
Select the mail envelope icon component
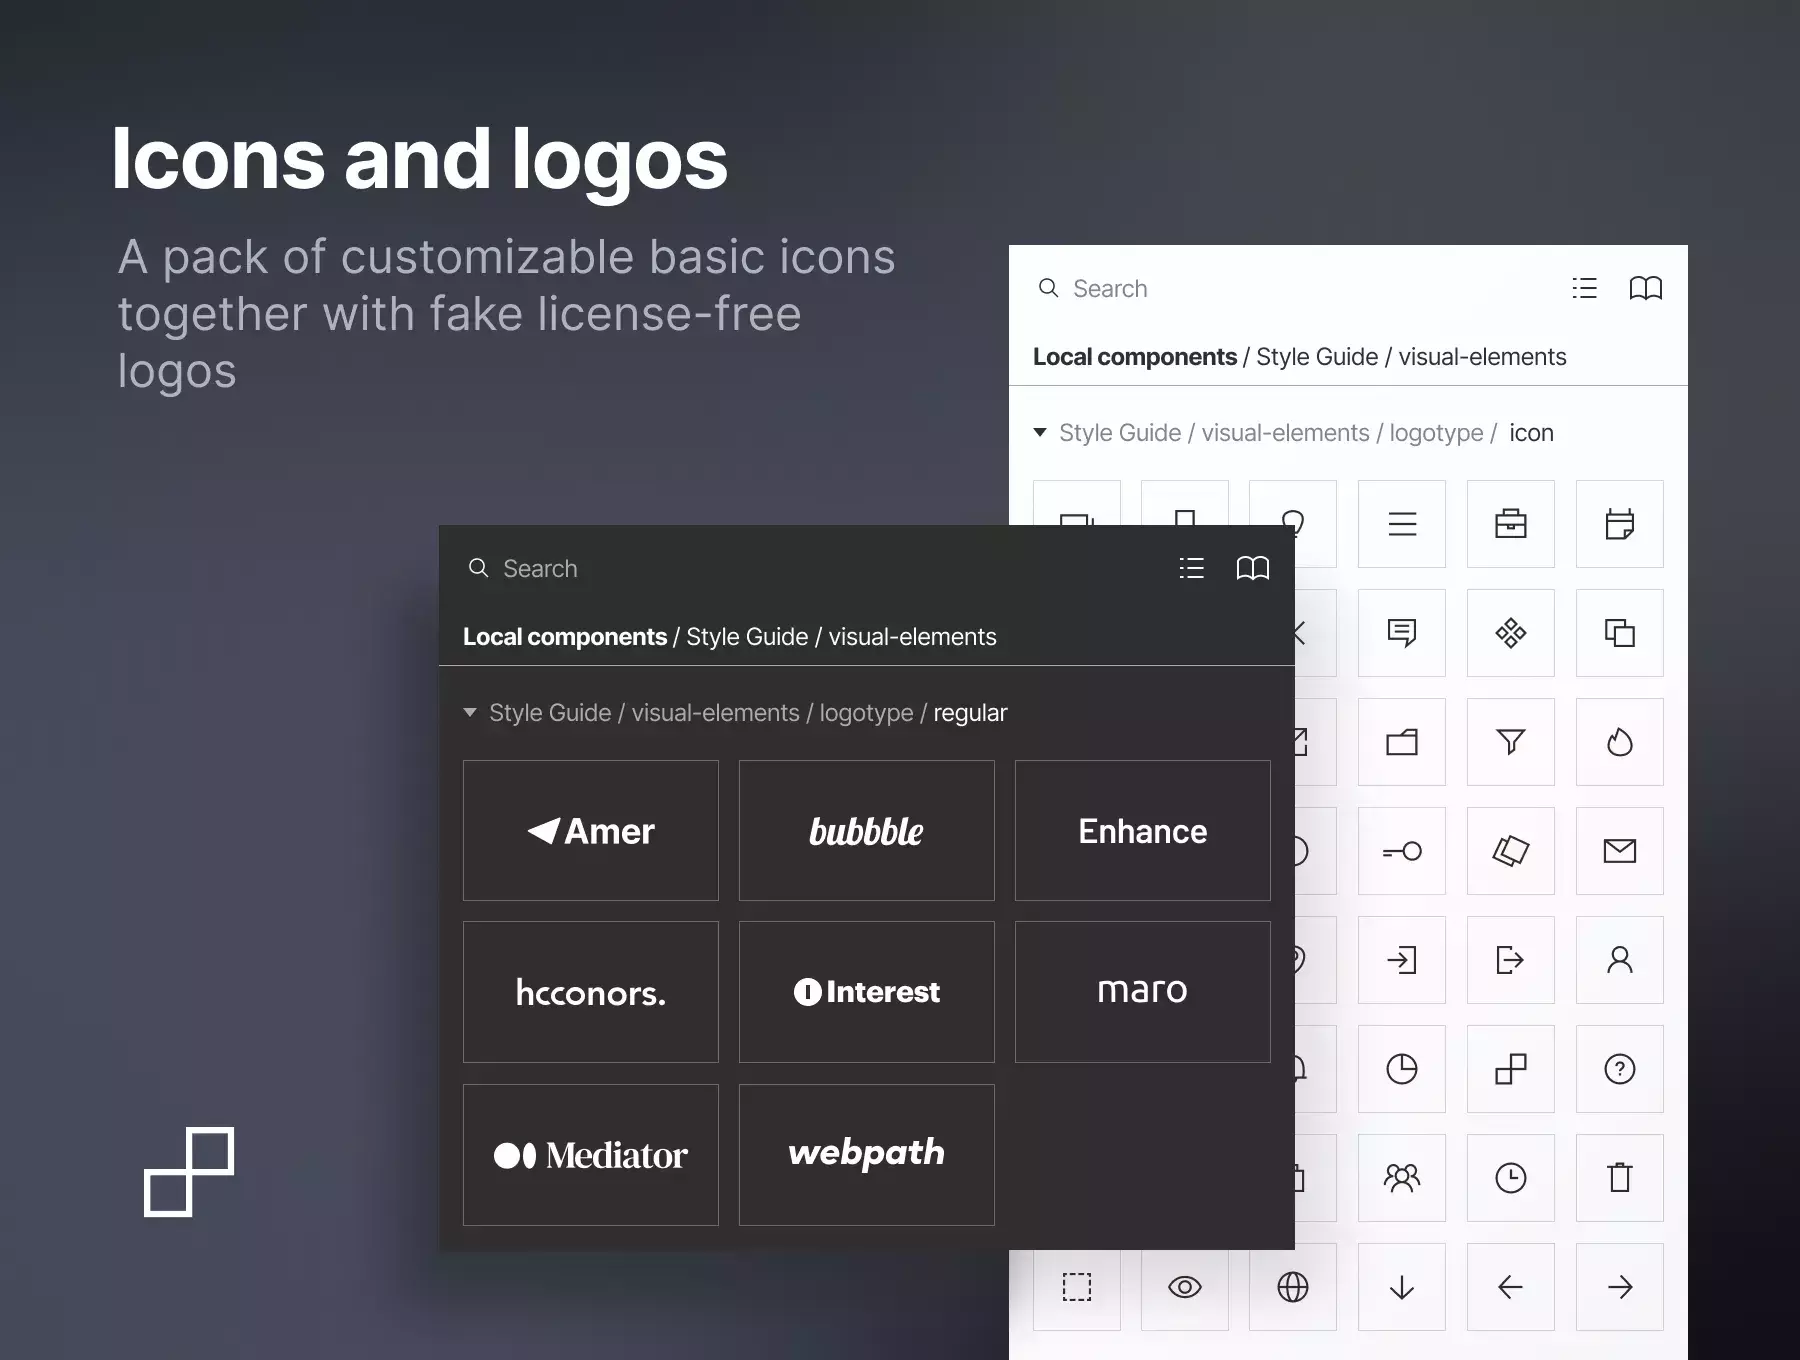point(1620,851)
